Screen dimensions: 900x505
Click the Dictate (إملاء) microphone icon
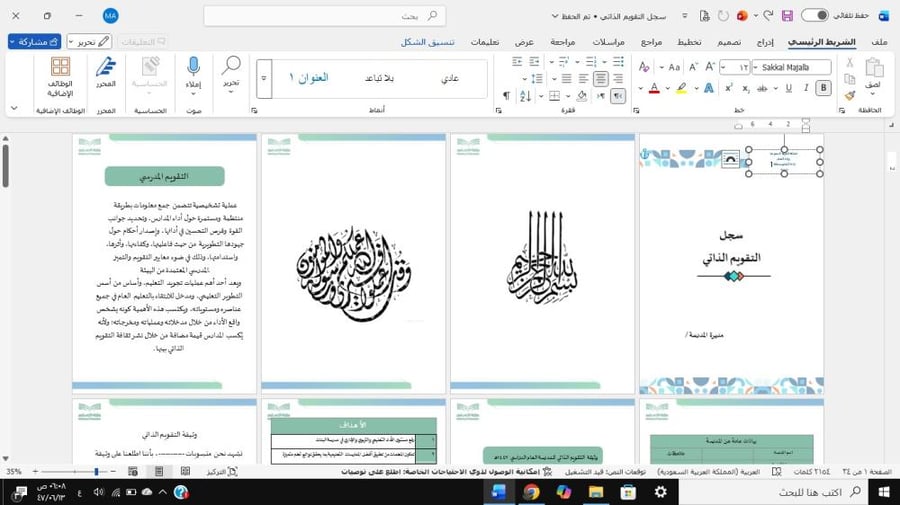point(193,67)
